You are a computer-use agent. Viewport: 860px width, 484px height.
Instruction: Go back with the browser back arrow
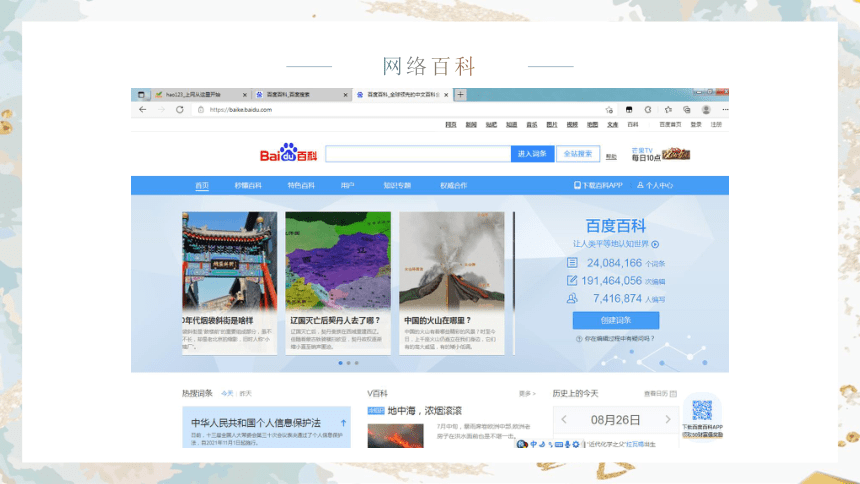pos(143,110)
